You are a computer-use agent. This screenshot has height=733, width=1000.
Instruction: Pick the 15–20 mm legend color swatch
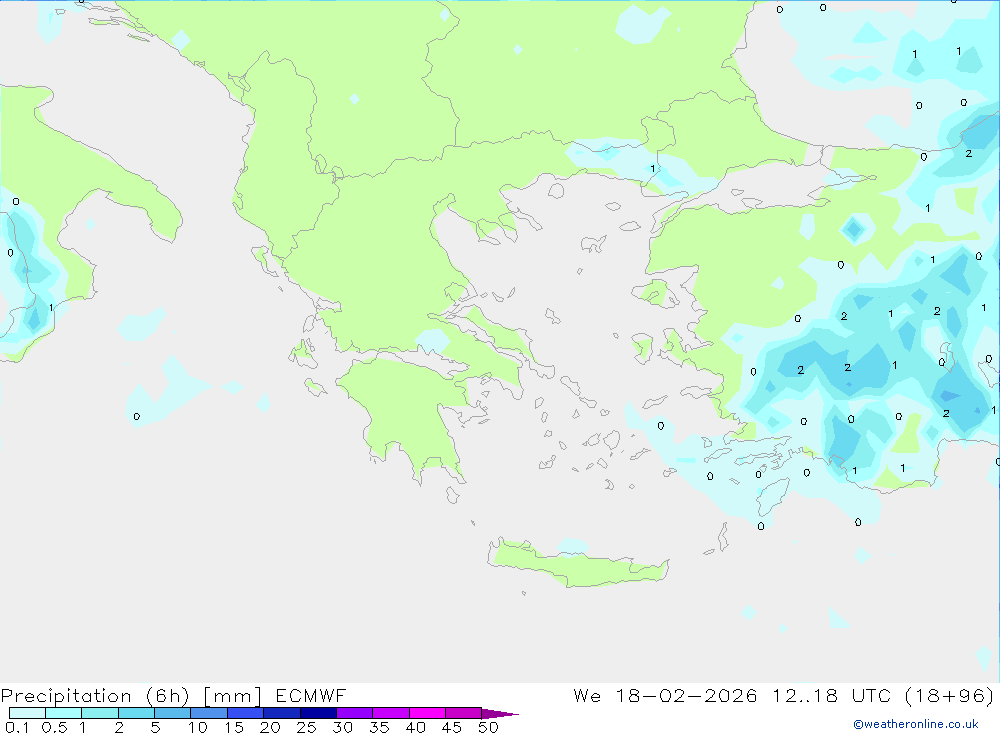pyautogui.click(x=246, y=713)
